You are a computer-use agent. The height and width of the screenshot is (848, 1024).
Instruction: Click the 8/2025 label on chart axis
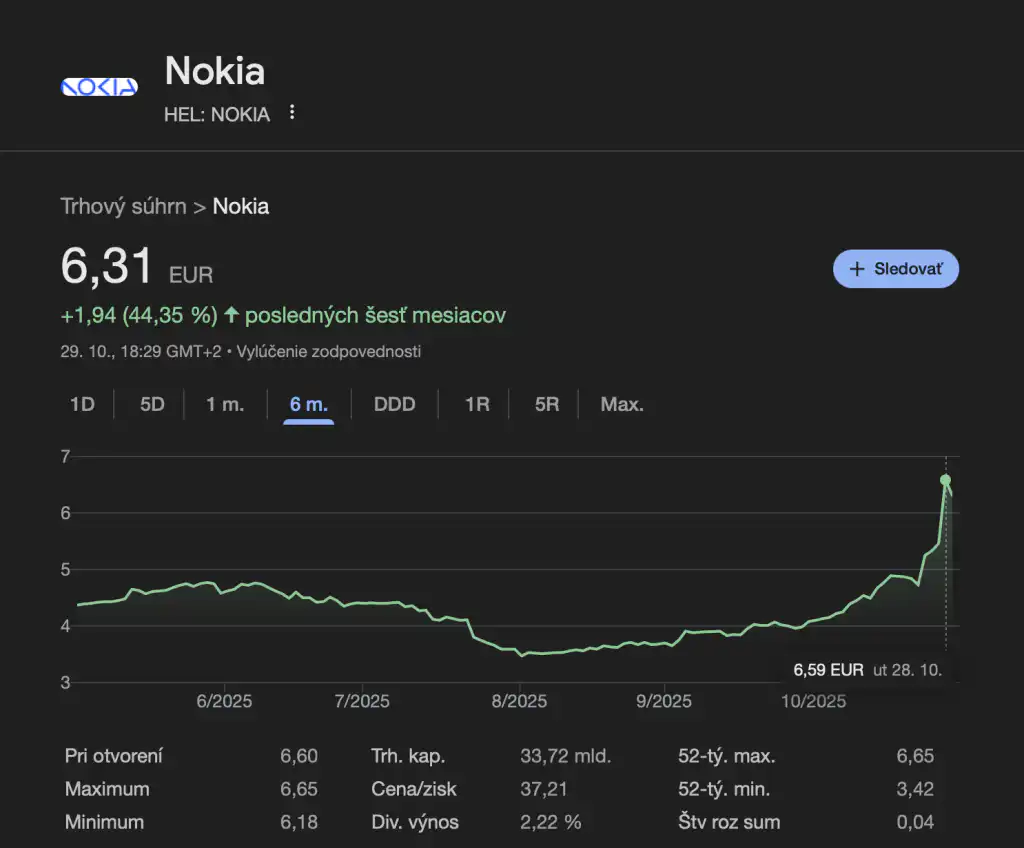[519, 701]
